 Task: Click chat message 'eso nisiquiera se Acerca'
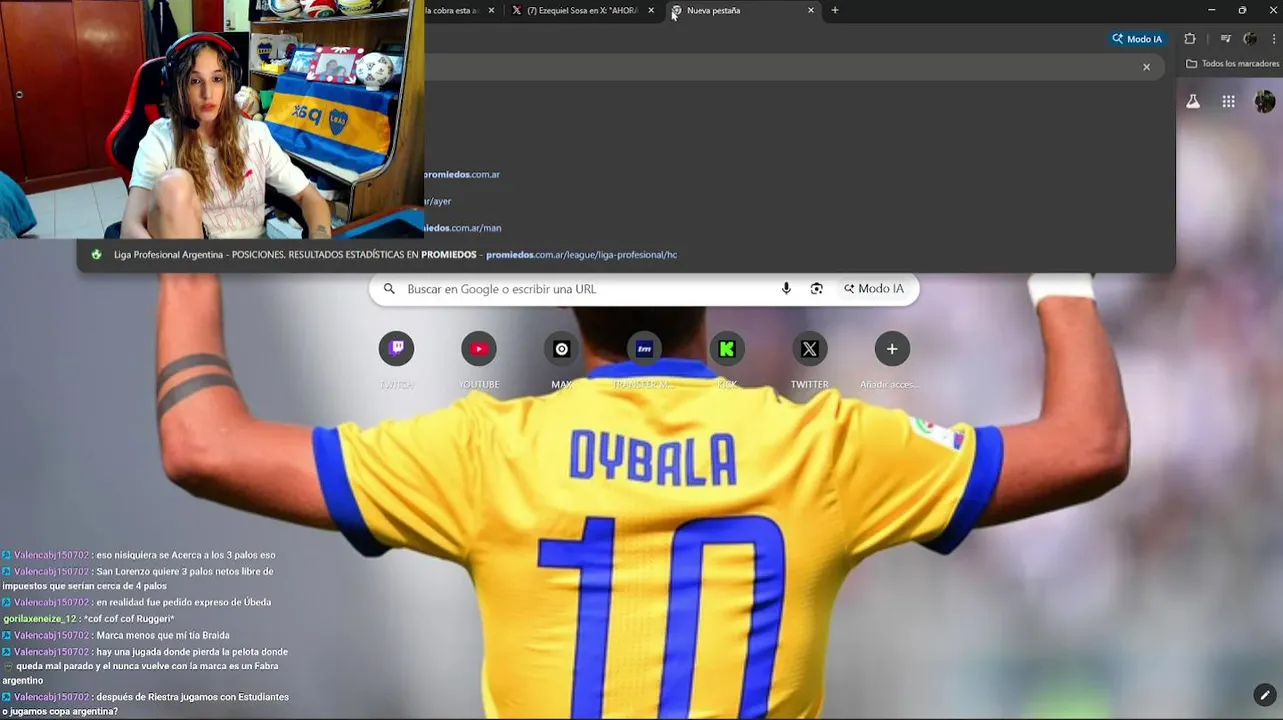[x=186, y=555]
